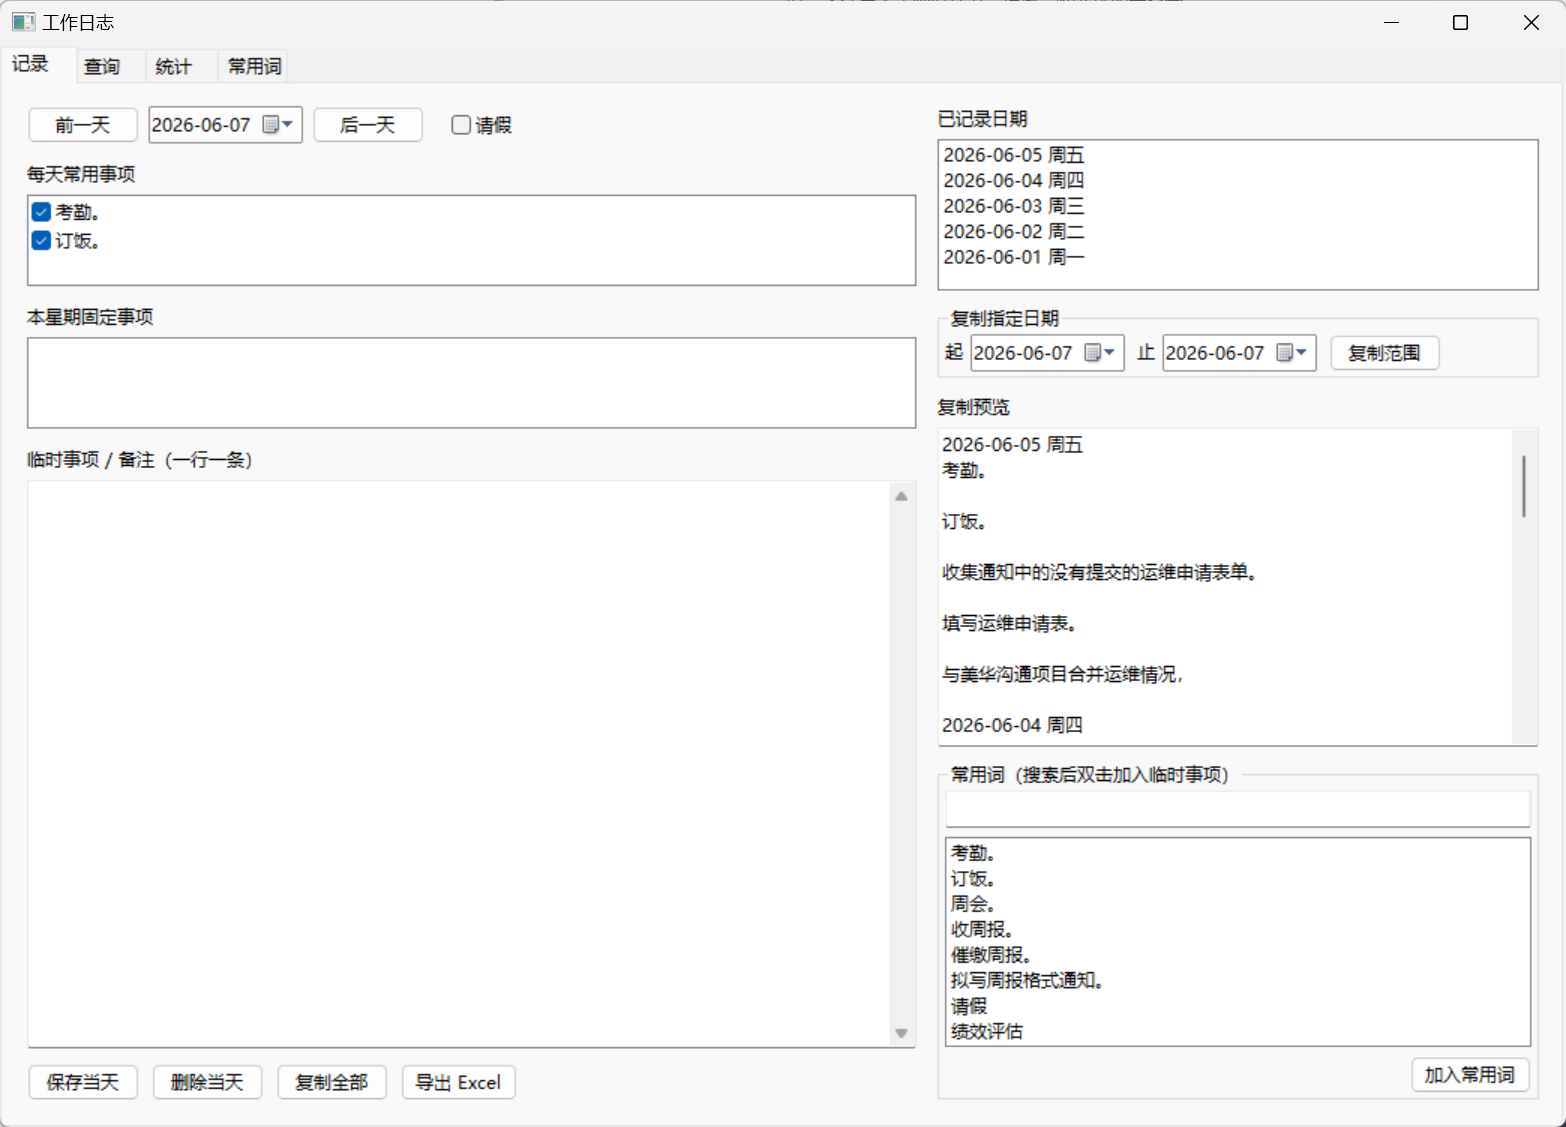Open the 止 end date calendar dropdown
The height and width of the screenshot is (1127, 1566).
pos(1292,353)
